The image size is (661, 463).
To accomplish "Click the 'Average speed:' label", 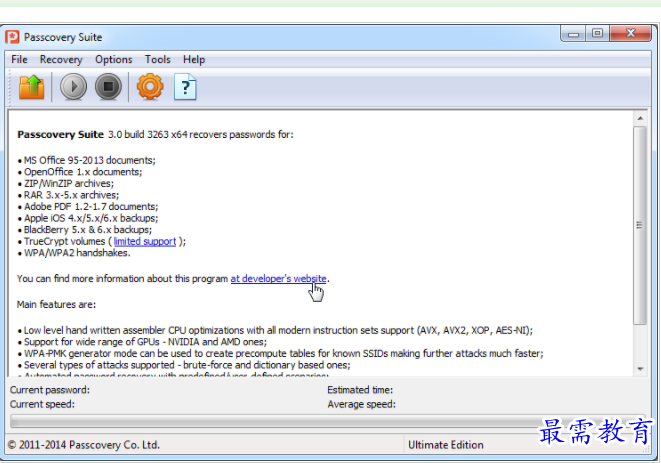I will [x=362, y=404].
